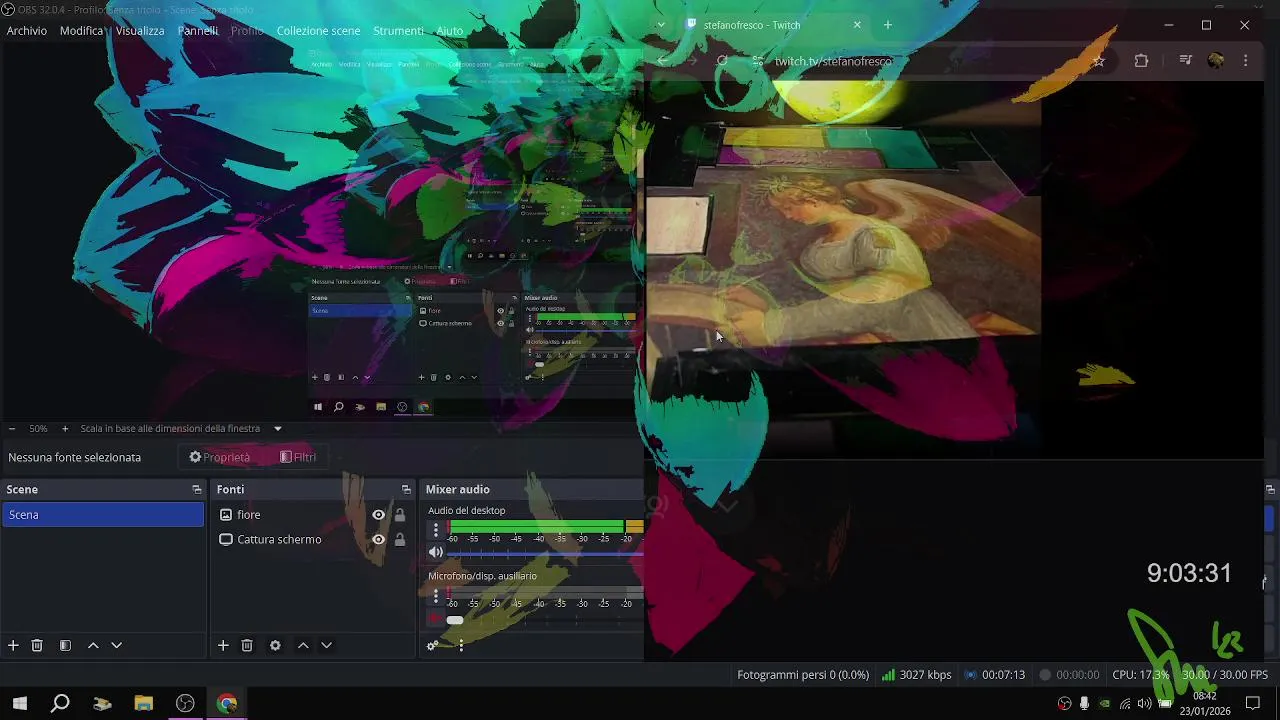Click 3027 kbps status bar entry
Screen dimensions: 1280x720
click(916, 675)
